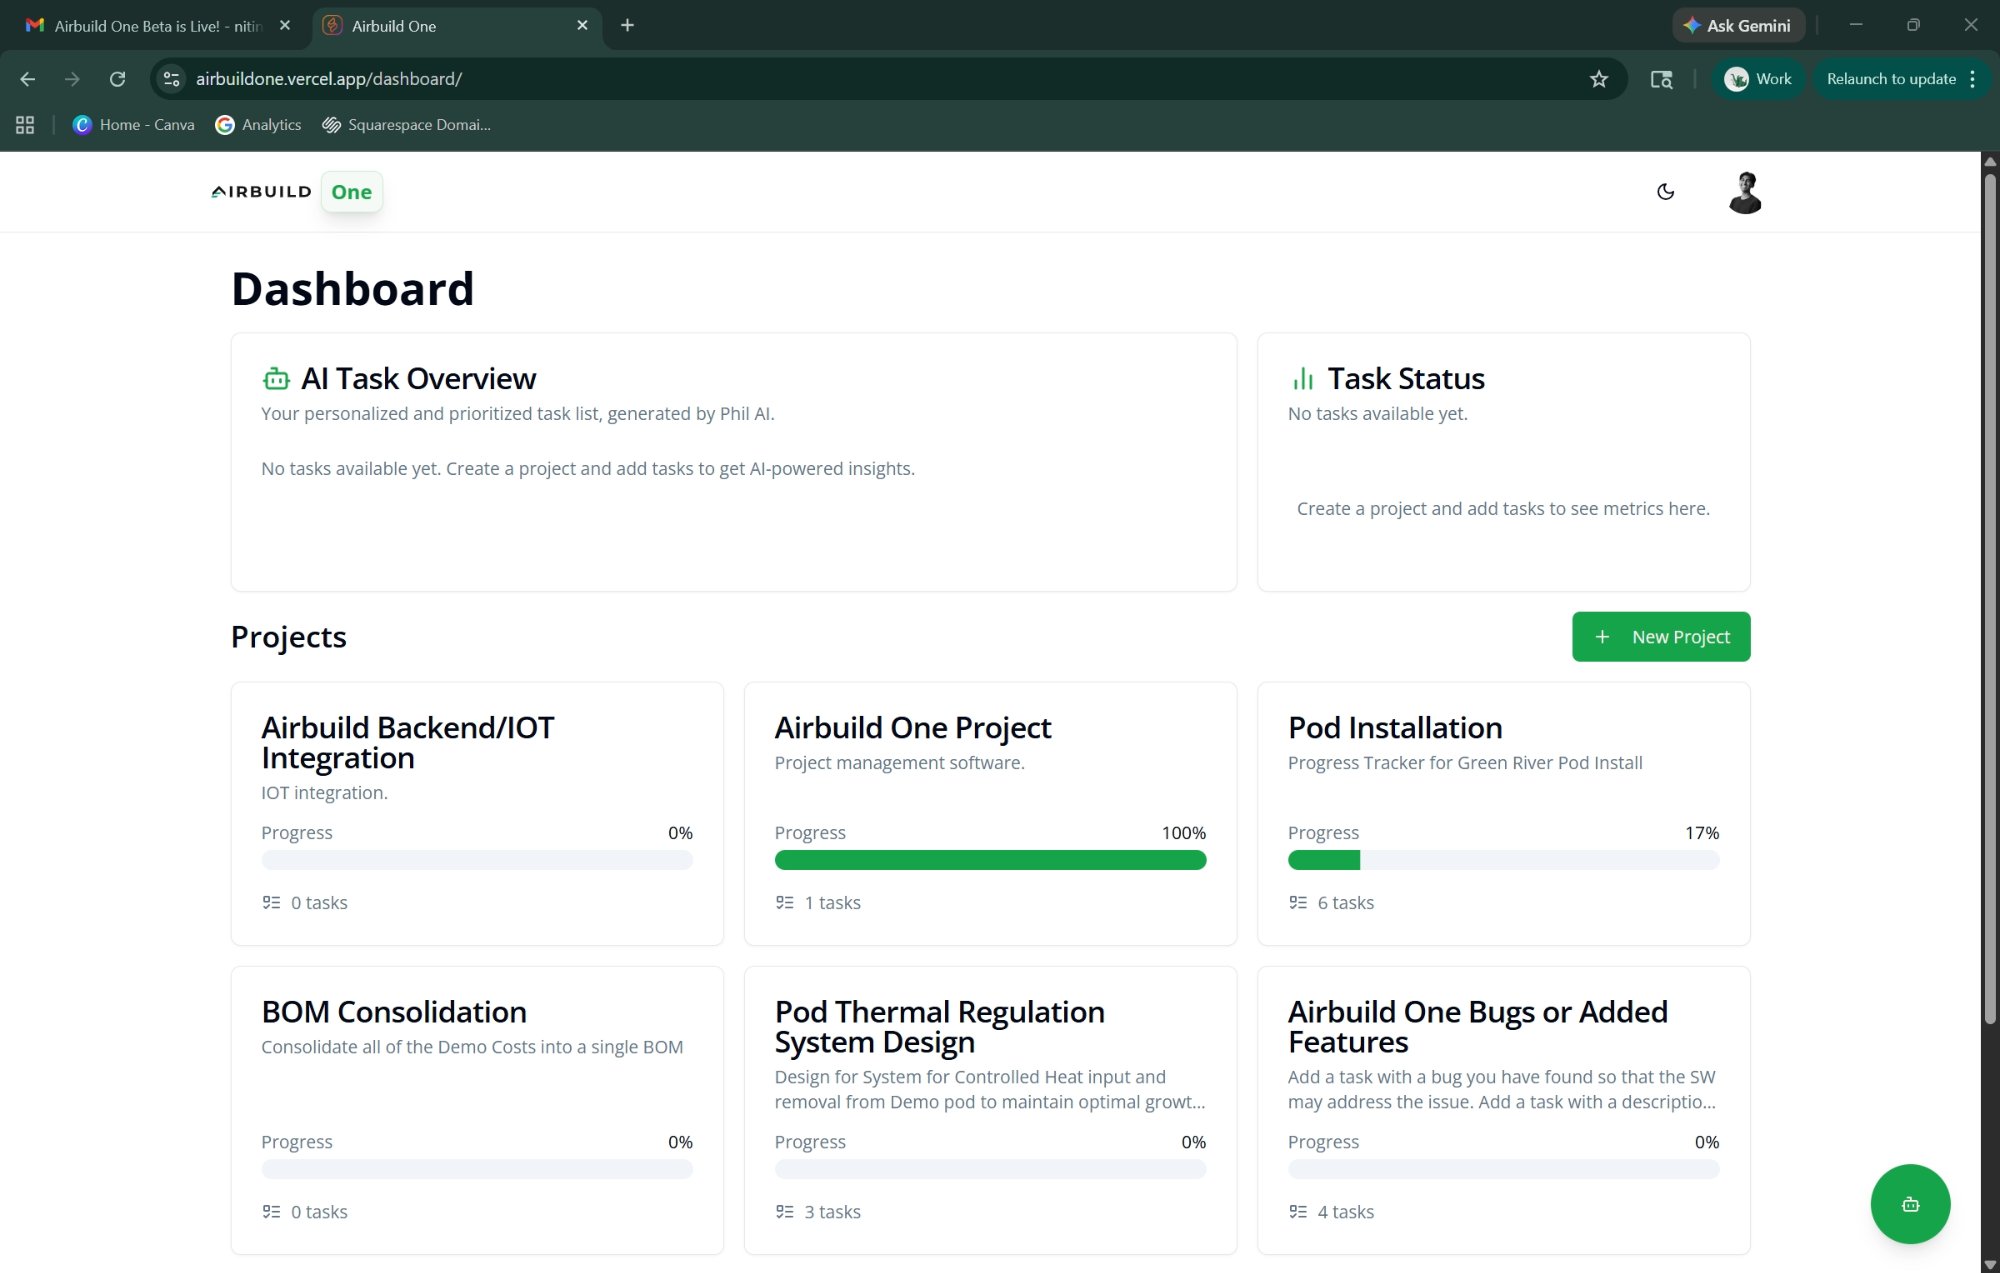Bookmark this page using the star icon
Screen dimensions: 2000x1273
(1598, 78)
